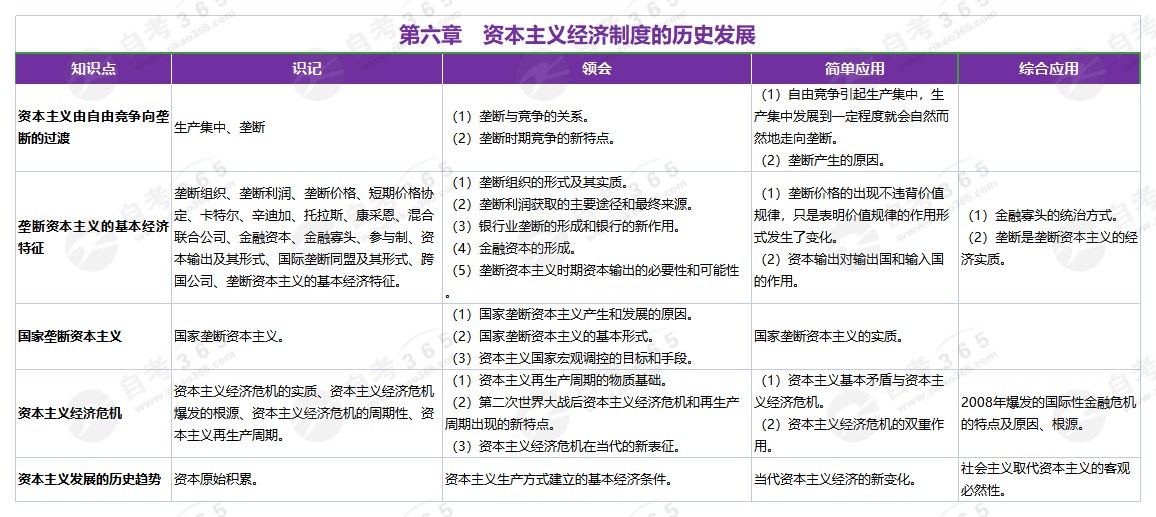Select the 资本原始积累 cell
Image resolution: width=1156 pixels, height=517 pixels.
pyautogui.click(x=217, y=479)
